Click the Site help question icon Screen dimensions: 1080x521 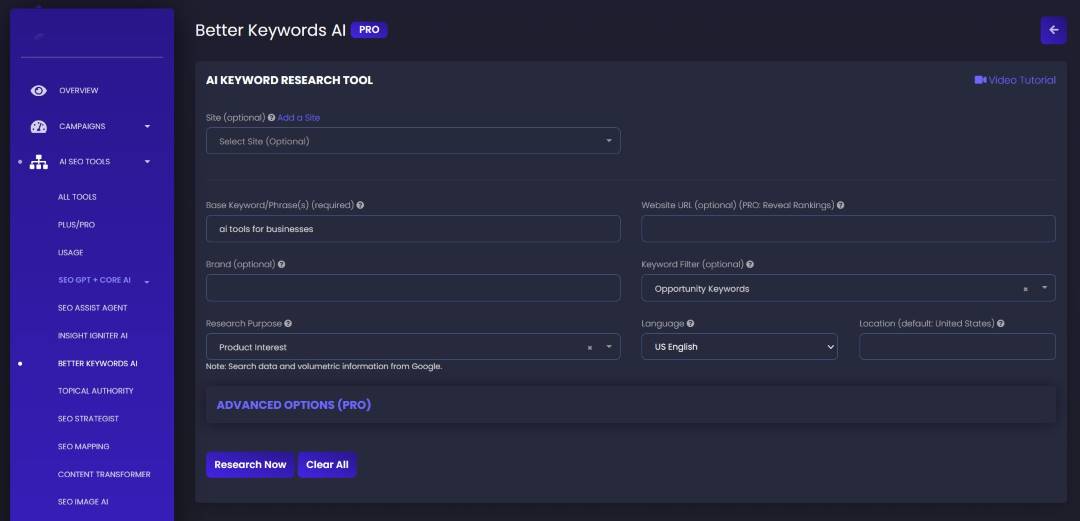point(271,118)
